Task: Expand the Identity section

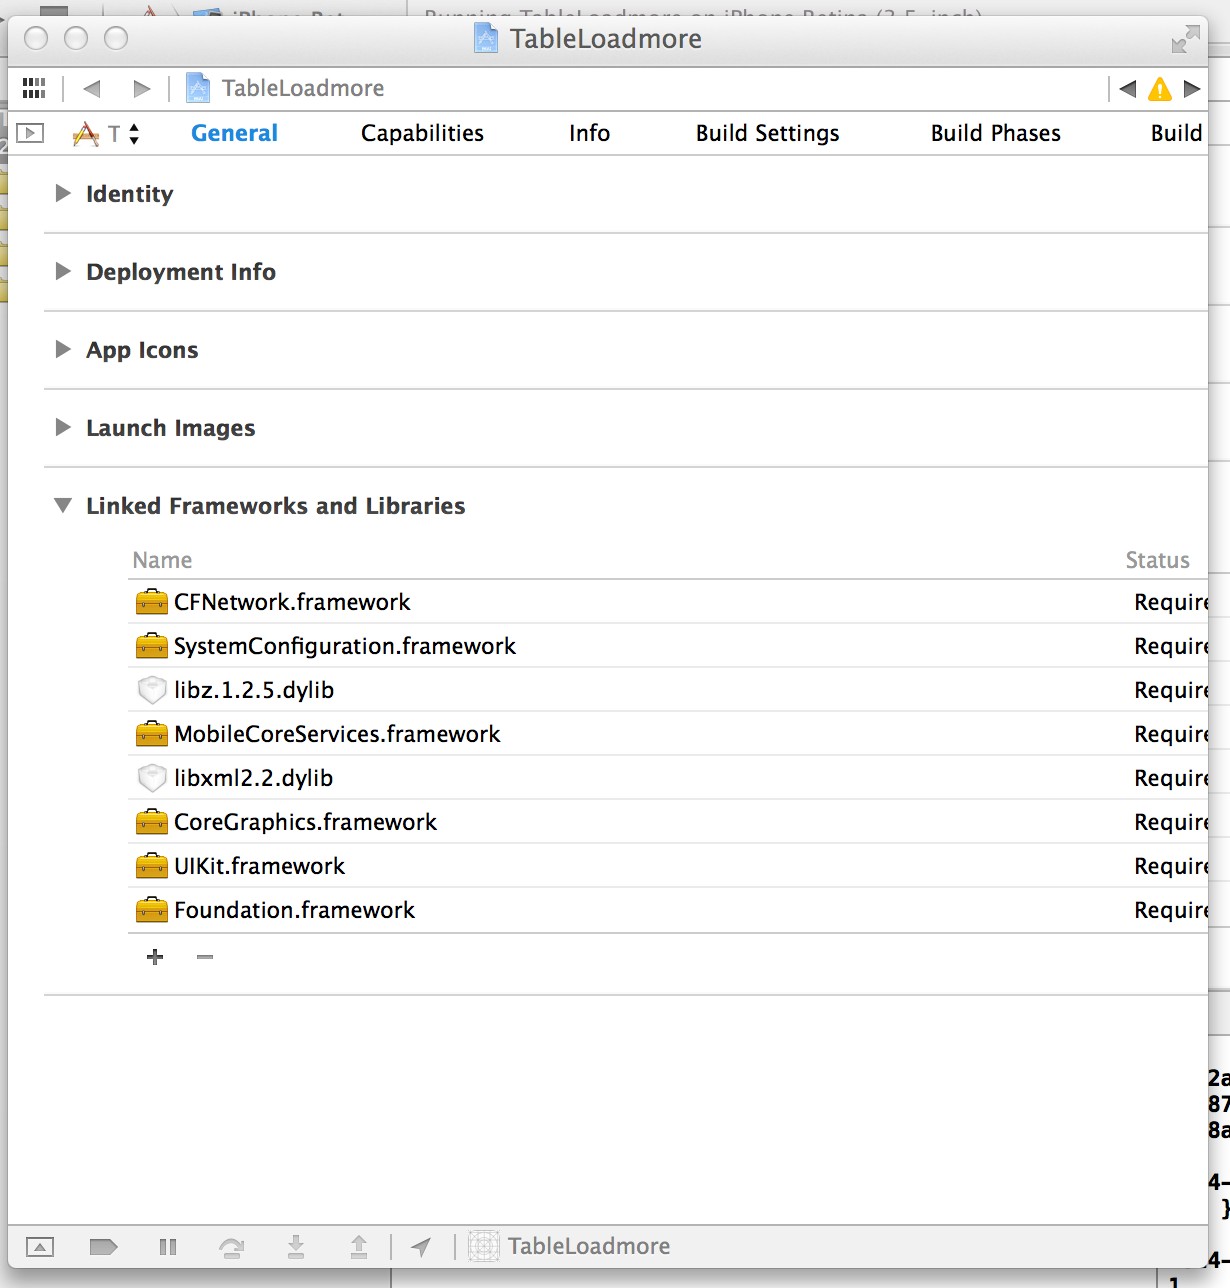Action: point(63,193)
